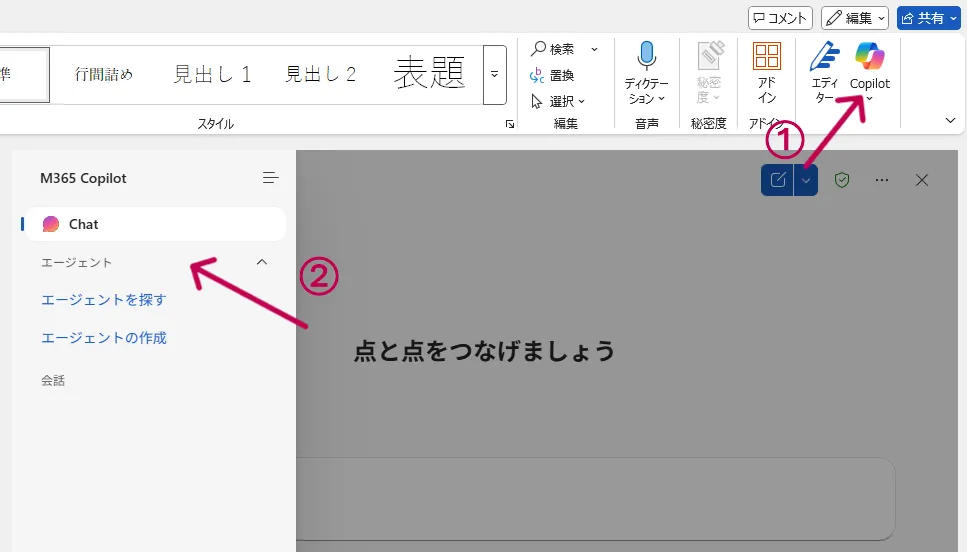Open the Editor (エディター) tool
This screenshot has height=552, width=967.
[x=825, y=72]
